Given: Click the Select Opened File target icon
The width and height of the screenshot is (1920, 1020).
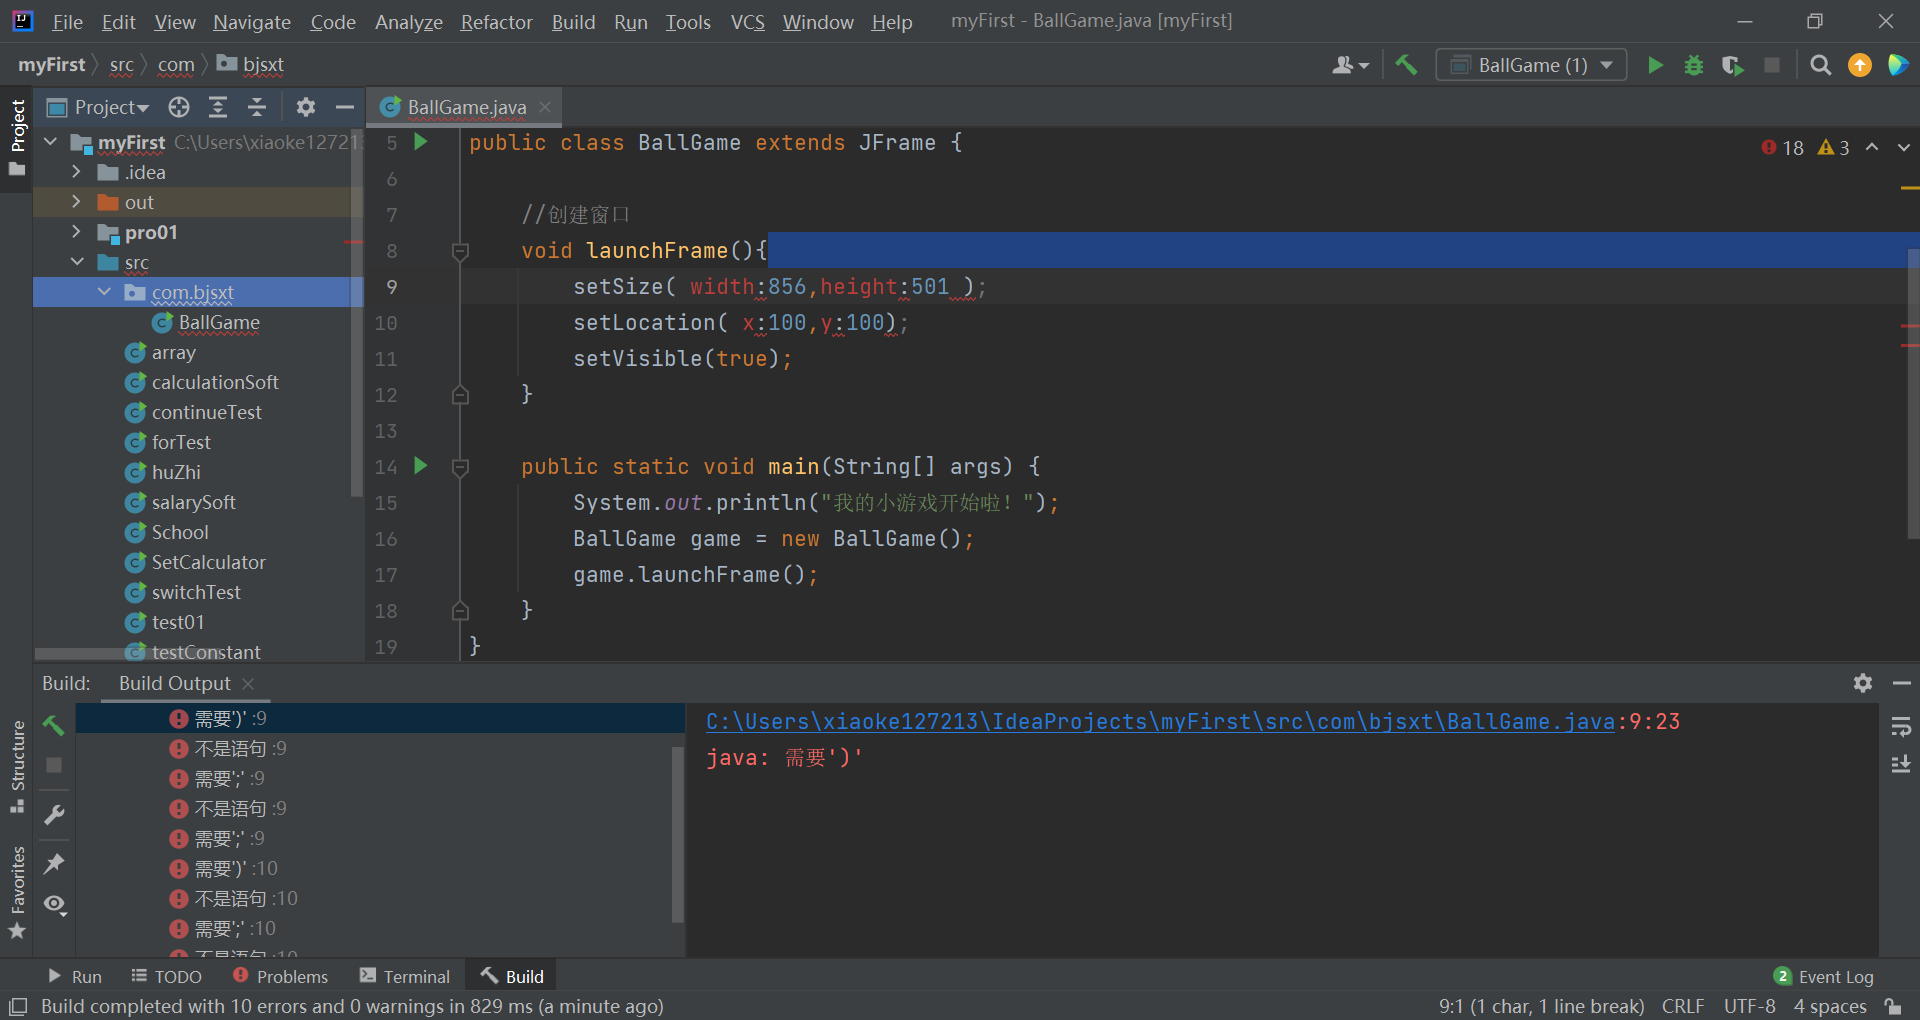Looking at the screenshot, I should 179,107.
